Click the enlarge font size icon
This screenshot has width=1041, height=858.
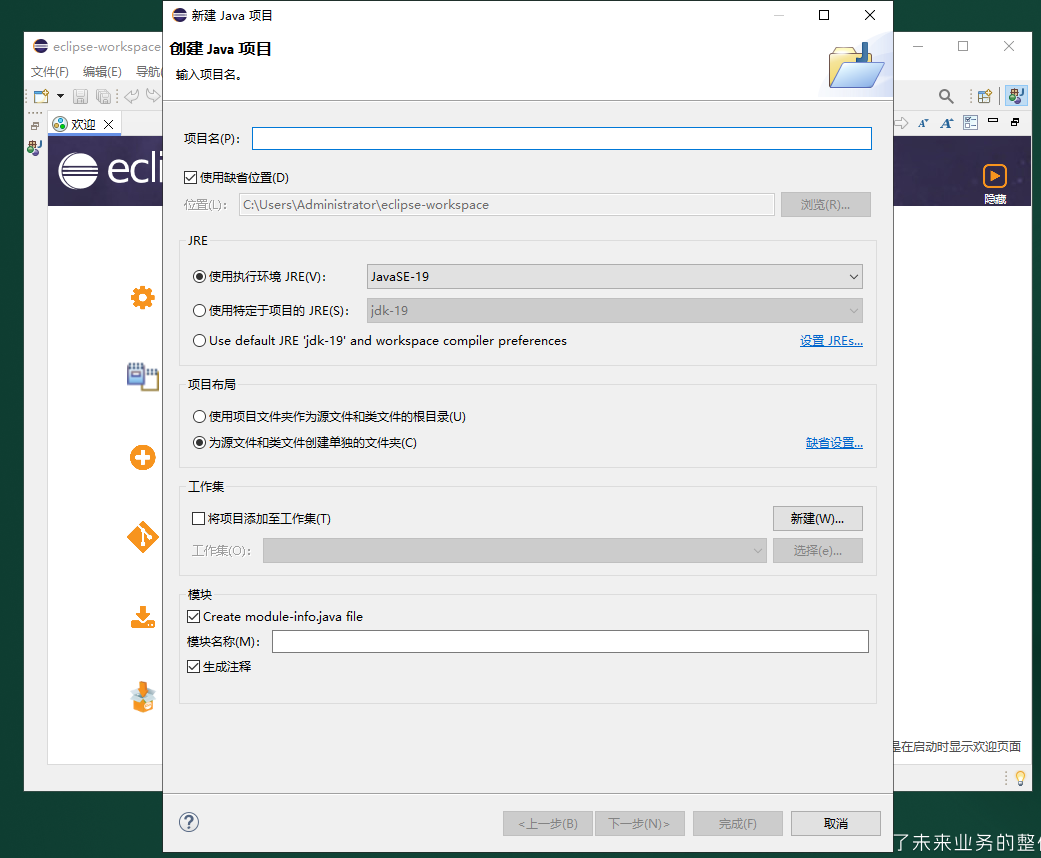coord(947,123)
